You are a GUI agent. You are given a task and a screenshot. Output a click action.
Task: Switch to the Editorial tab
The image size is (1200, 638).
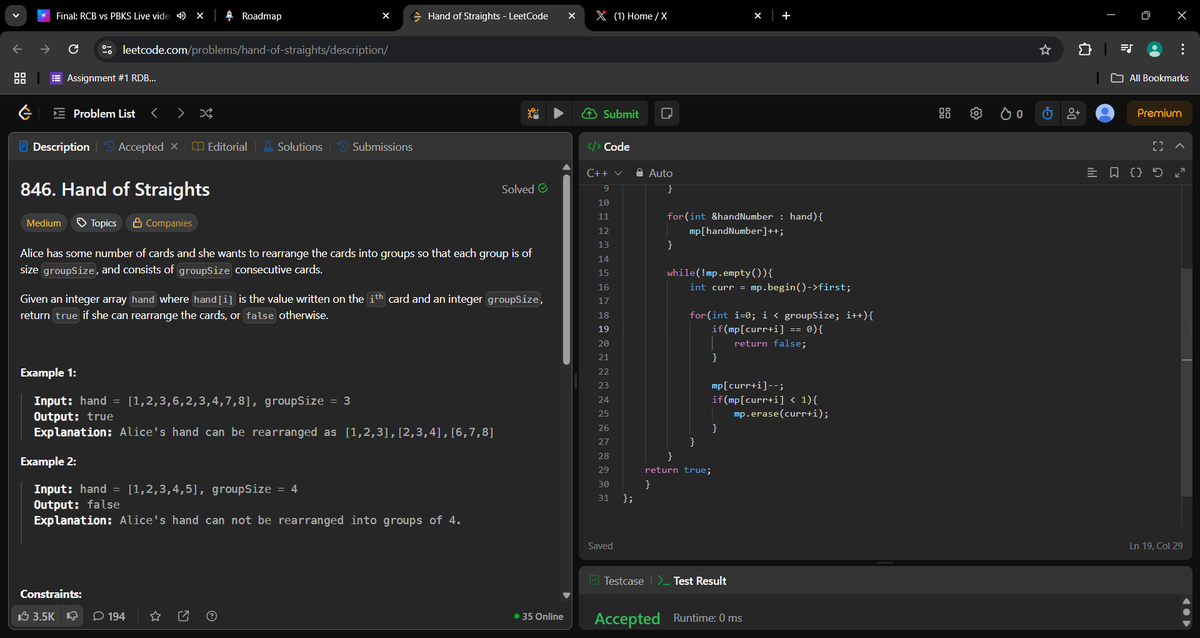point(228,146)
